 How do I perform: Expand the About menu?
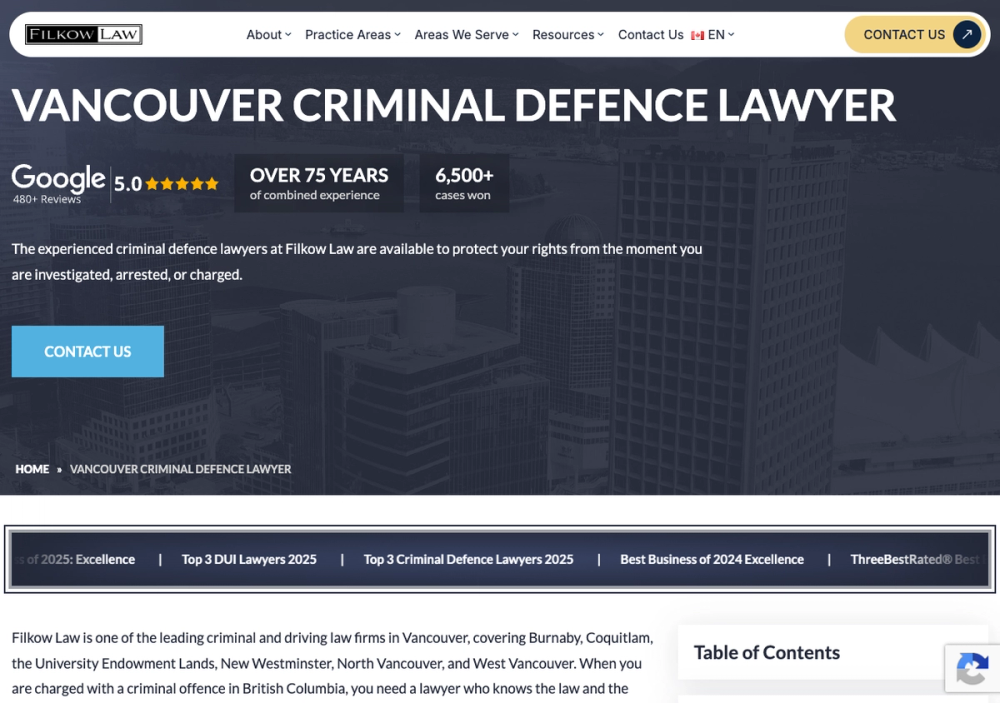click(x=268, y=35)
